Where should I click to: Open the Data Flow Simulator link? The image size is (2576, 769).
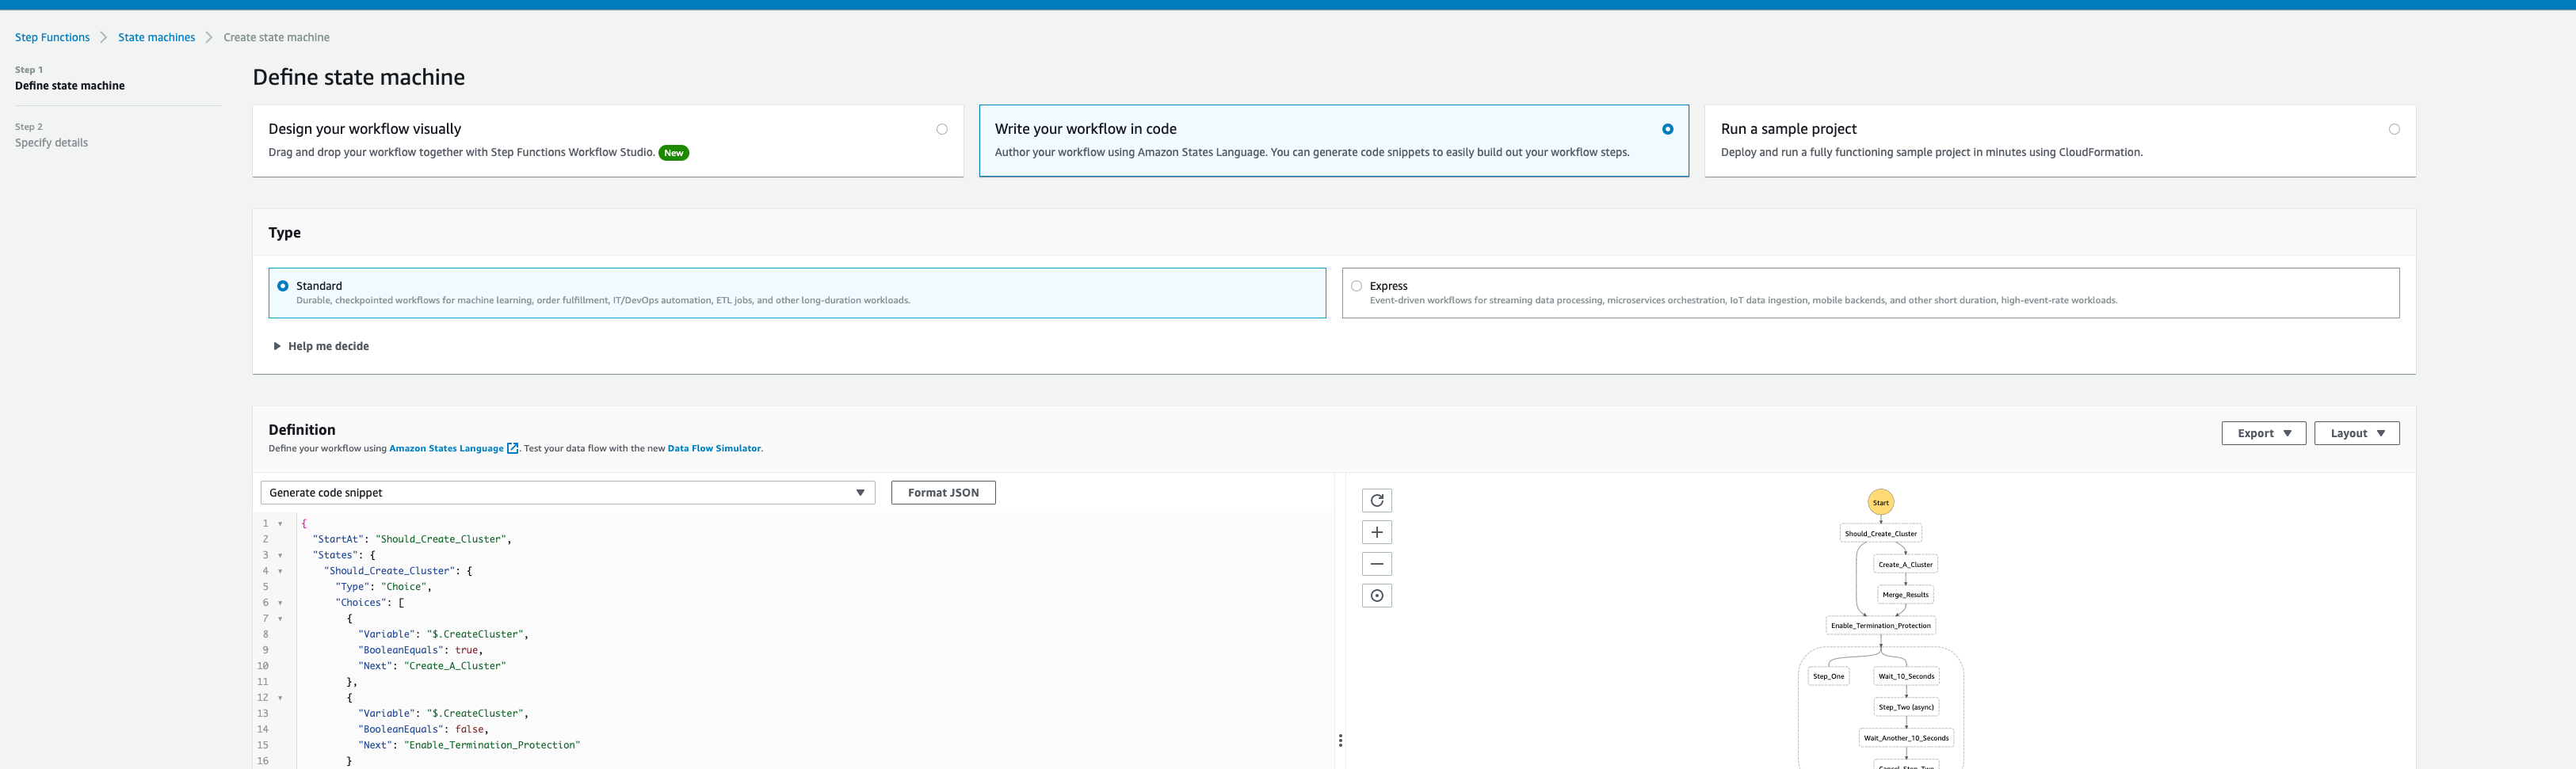[x=714, y=448]
